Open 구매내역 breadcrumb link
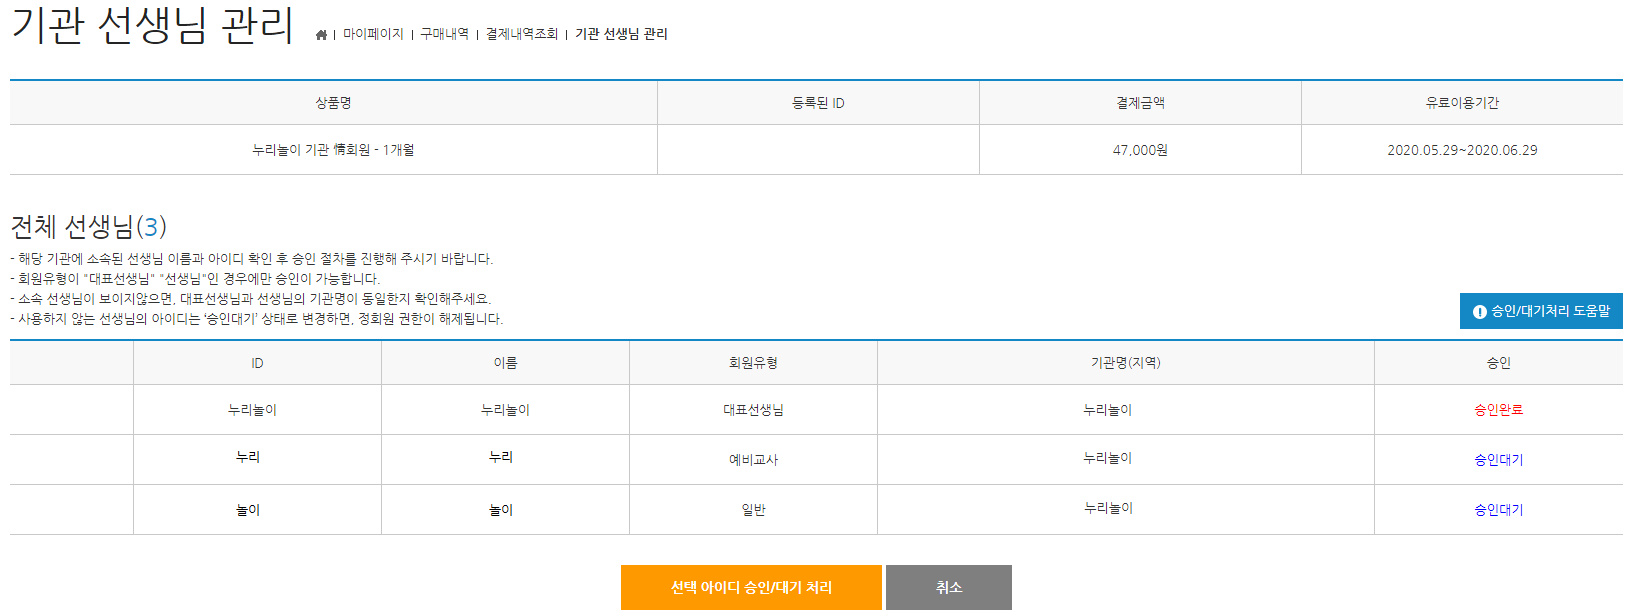The height and width of the screenshot is (616, 1637). (444, 34)
